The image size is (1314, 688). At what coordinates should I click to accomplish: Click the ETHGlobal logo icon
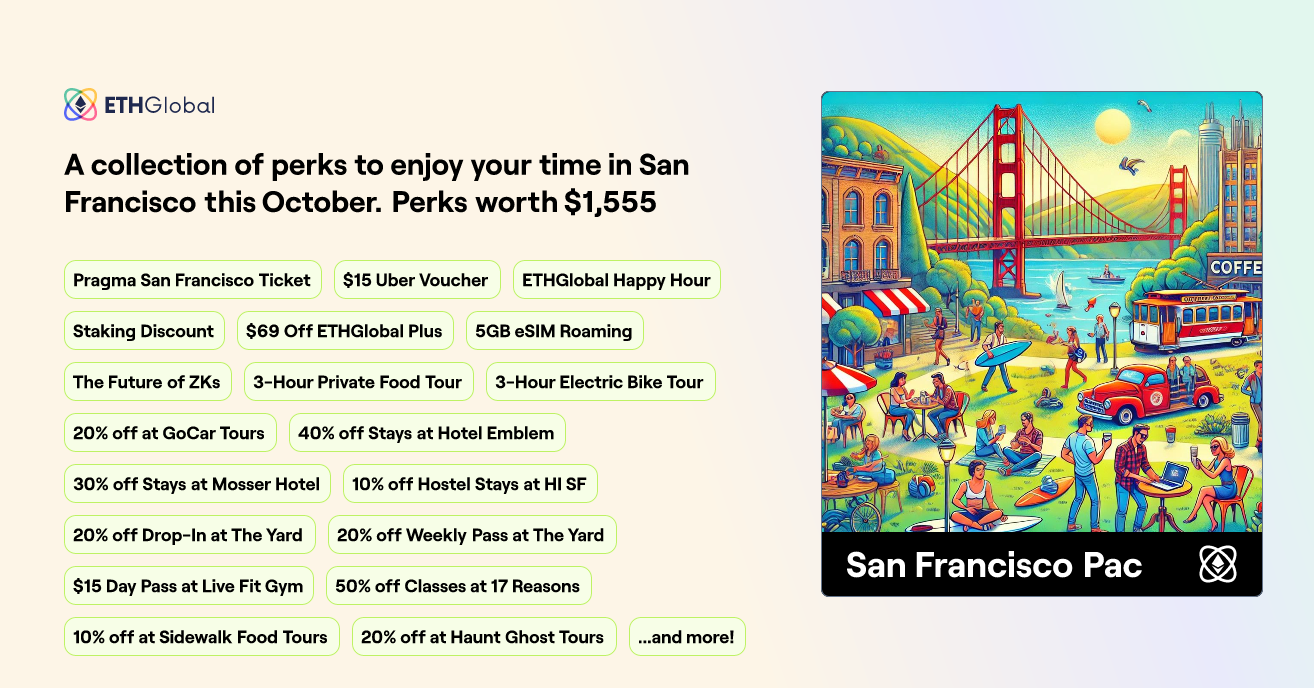point(80,105)
